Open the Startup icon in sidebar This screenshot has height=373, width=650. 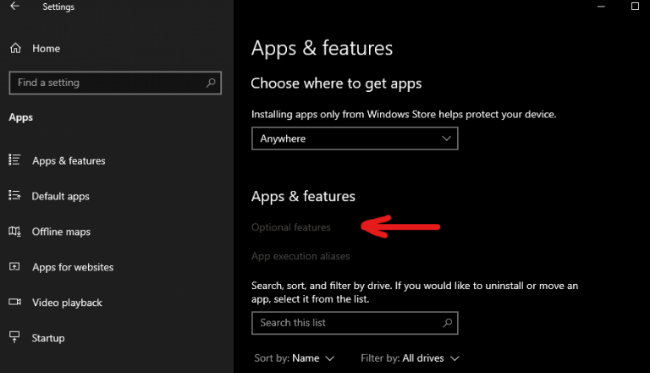pos(15,337)
